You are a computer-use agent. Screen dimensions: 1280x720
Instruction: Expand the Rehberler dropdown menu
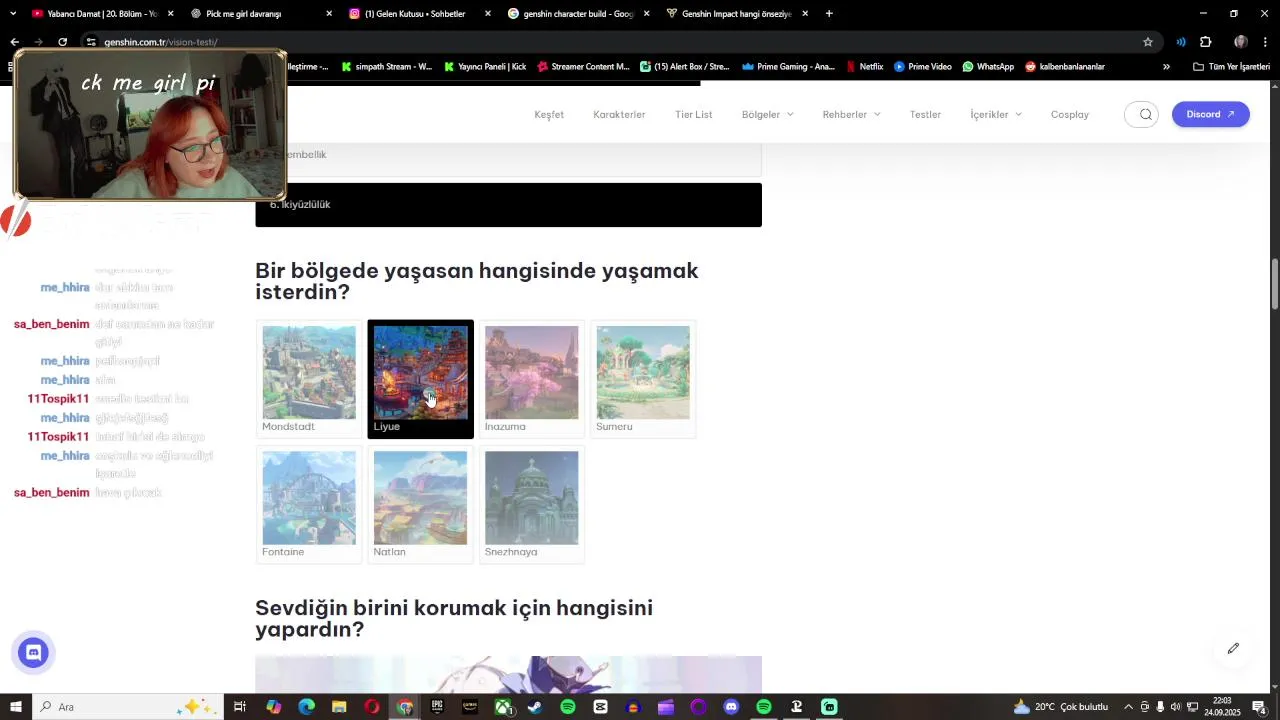coord(851,114)
